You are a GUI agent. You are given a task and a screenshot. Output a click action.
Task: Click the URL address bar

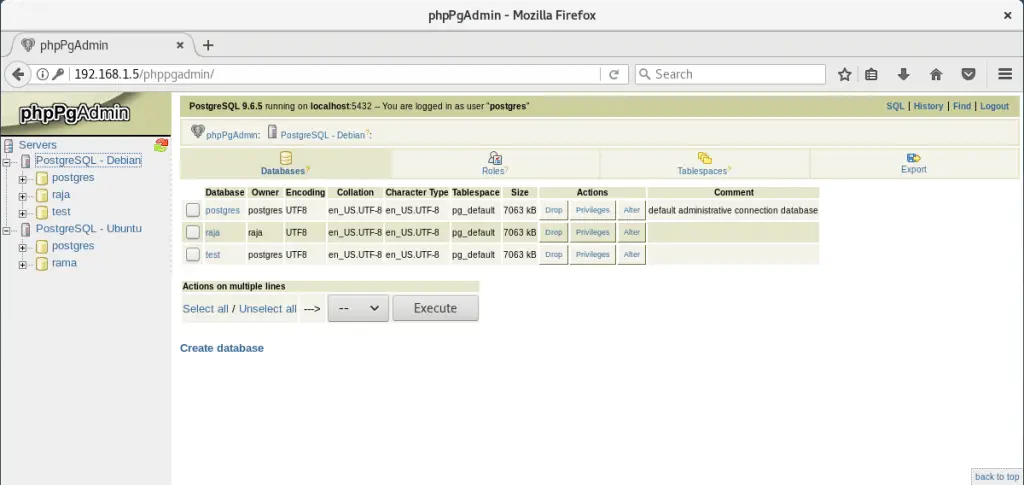(x=336, y=74)
